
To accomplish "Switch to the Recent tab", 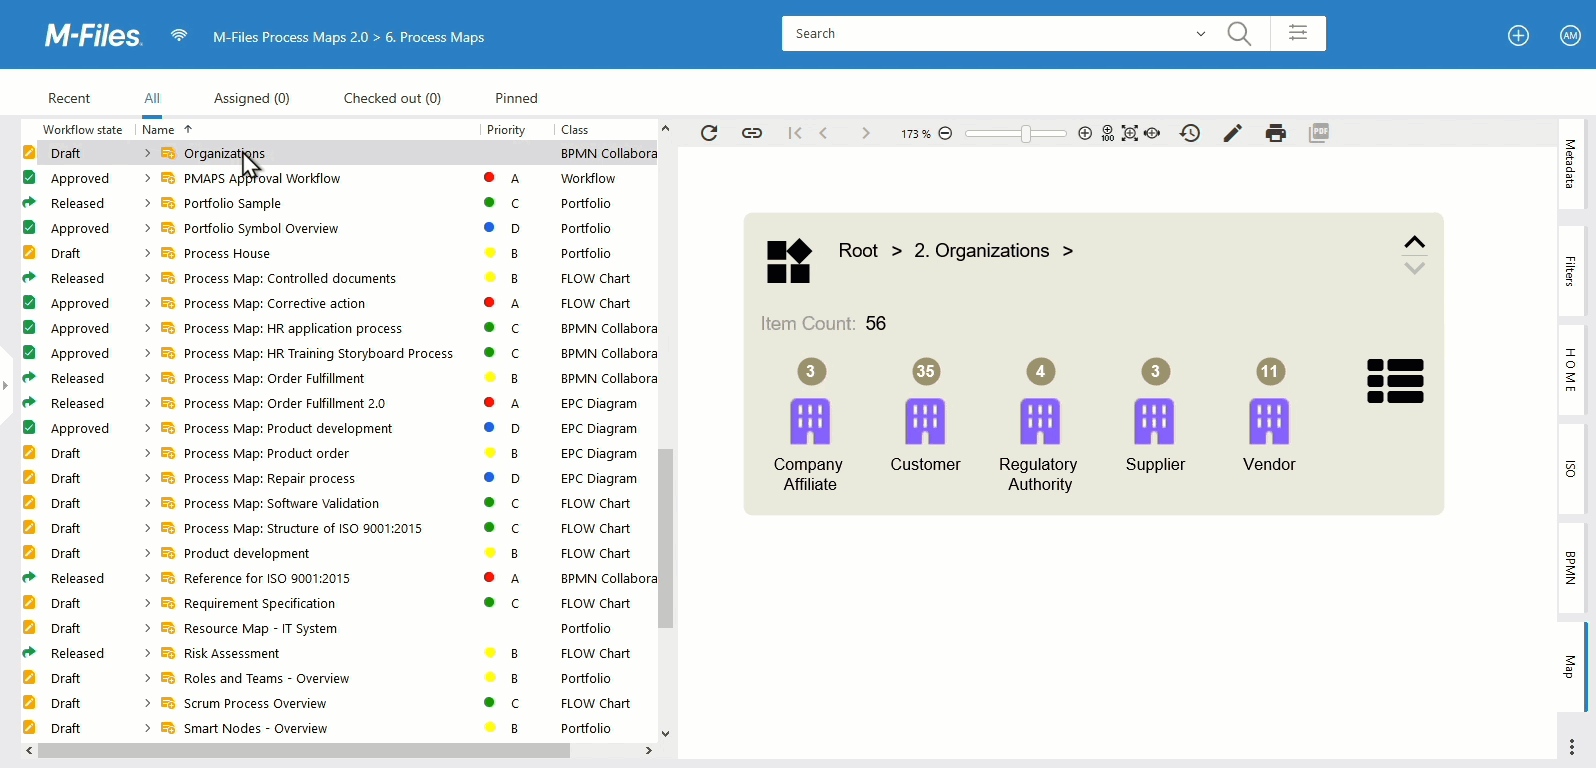I will (x=69, y=98).
